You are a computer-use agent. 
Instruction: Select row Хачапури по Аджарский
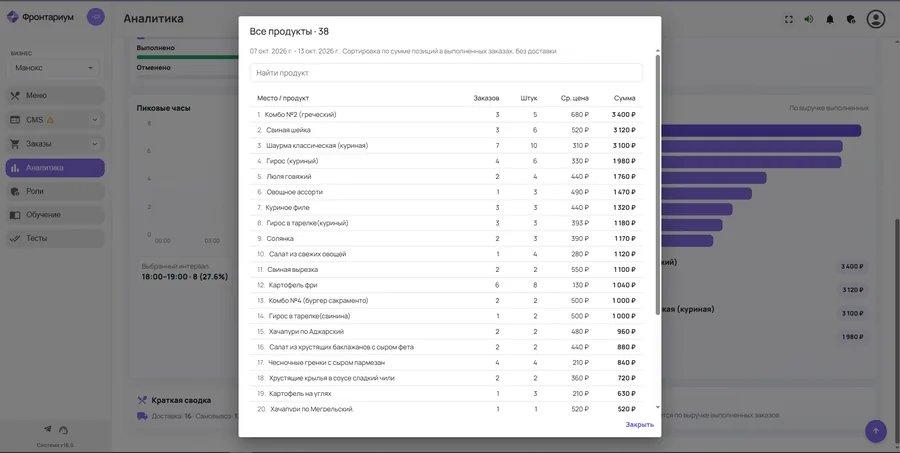447,331
